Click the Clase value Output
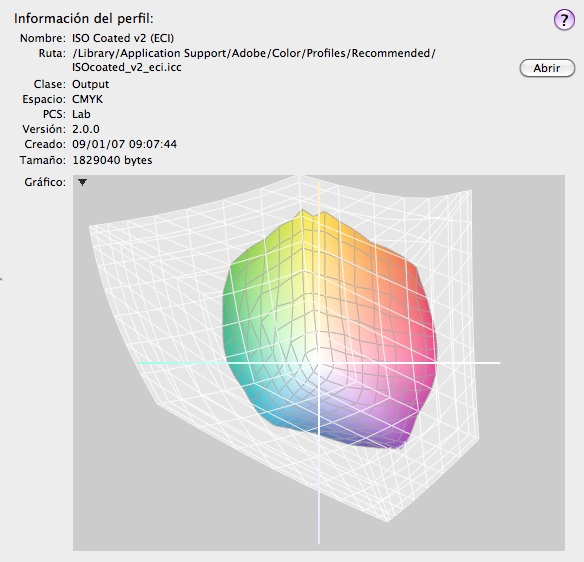Screen dimensions: 584x562 (x=91, y=84)
